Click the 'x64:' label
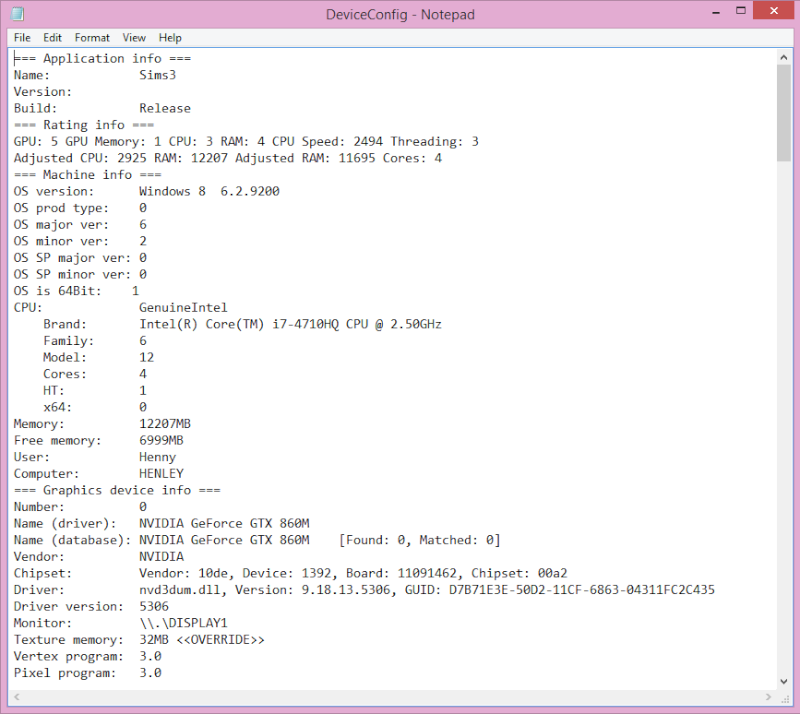The image size is (800, 714). point(57,407)
